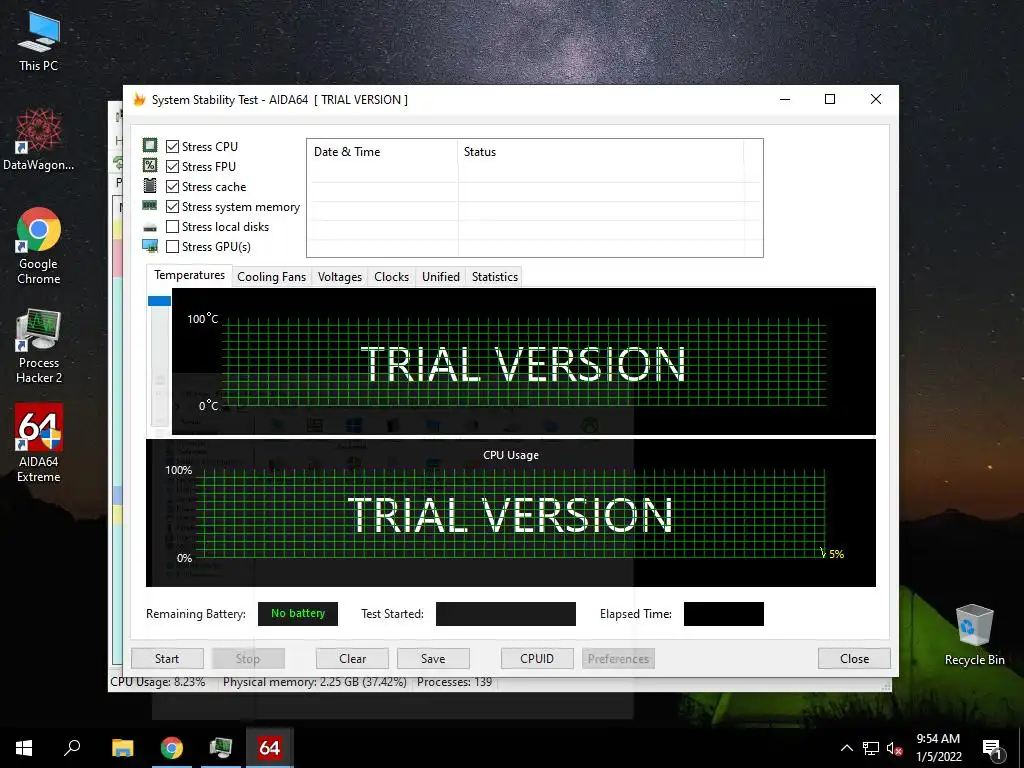Select the Google Chrome desktop shortcut
Screen dimensions: 1024x768
(x=39, y=246)
